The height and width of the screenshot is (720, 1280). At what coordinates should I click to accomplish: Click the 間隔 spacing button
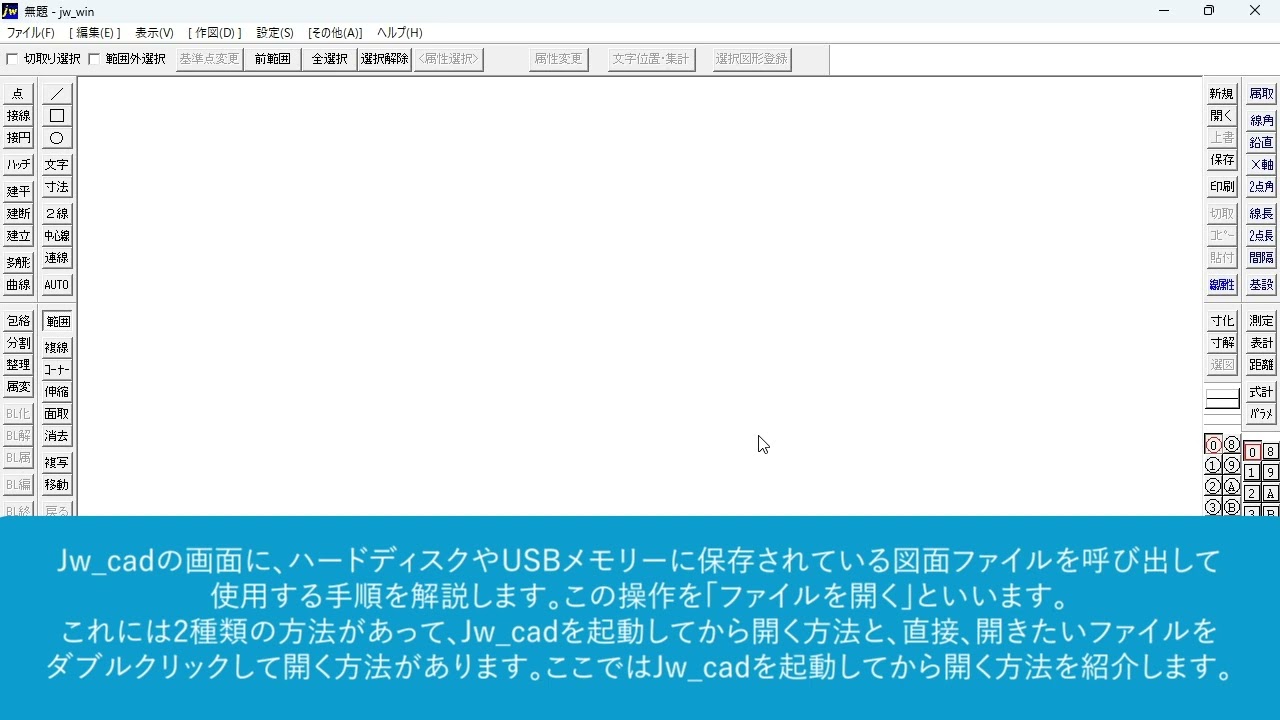[1262, 258]
